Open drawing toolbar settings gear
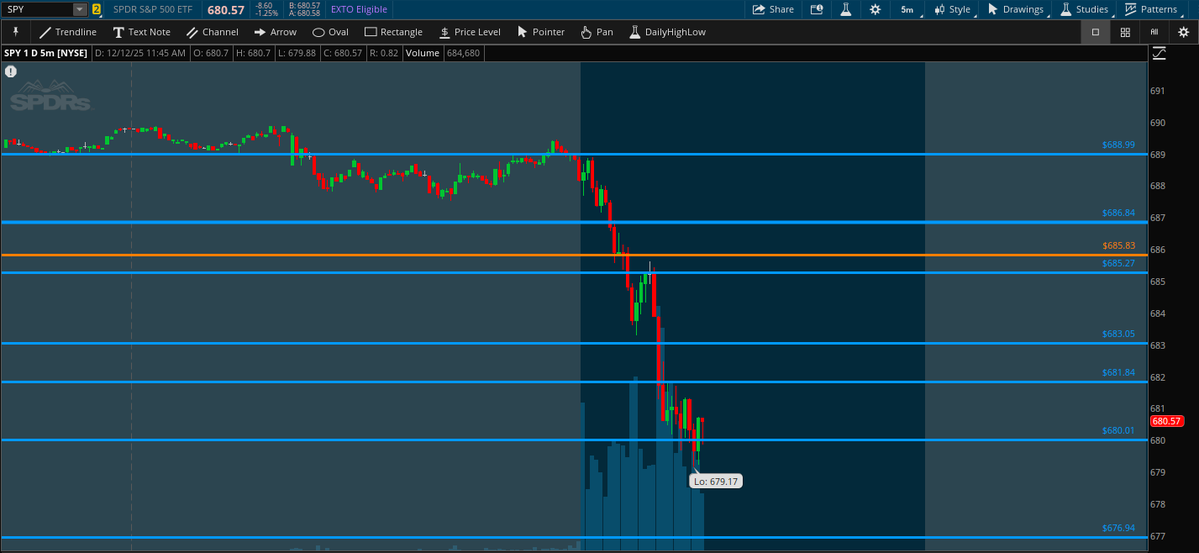Image resolution: width=1199 pixels, height=553 pixels. 1184,32
